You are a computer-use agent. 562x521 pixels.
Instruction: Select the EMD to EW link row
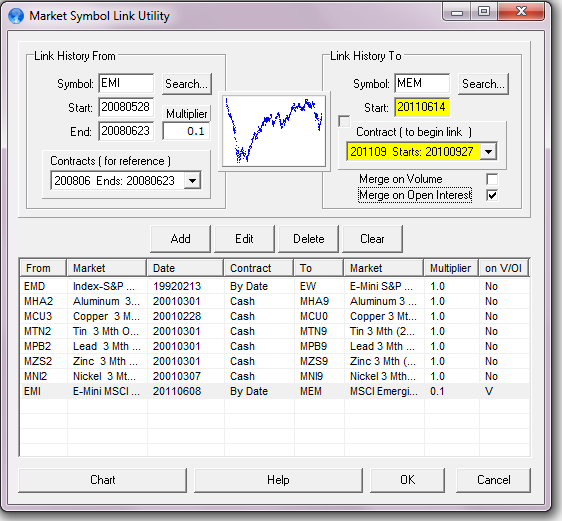[275, 286]
